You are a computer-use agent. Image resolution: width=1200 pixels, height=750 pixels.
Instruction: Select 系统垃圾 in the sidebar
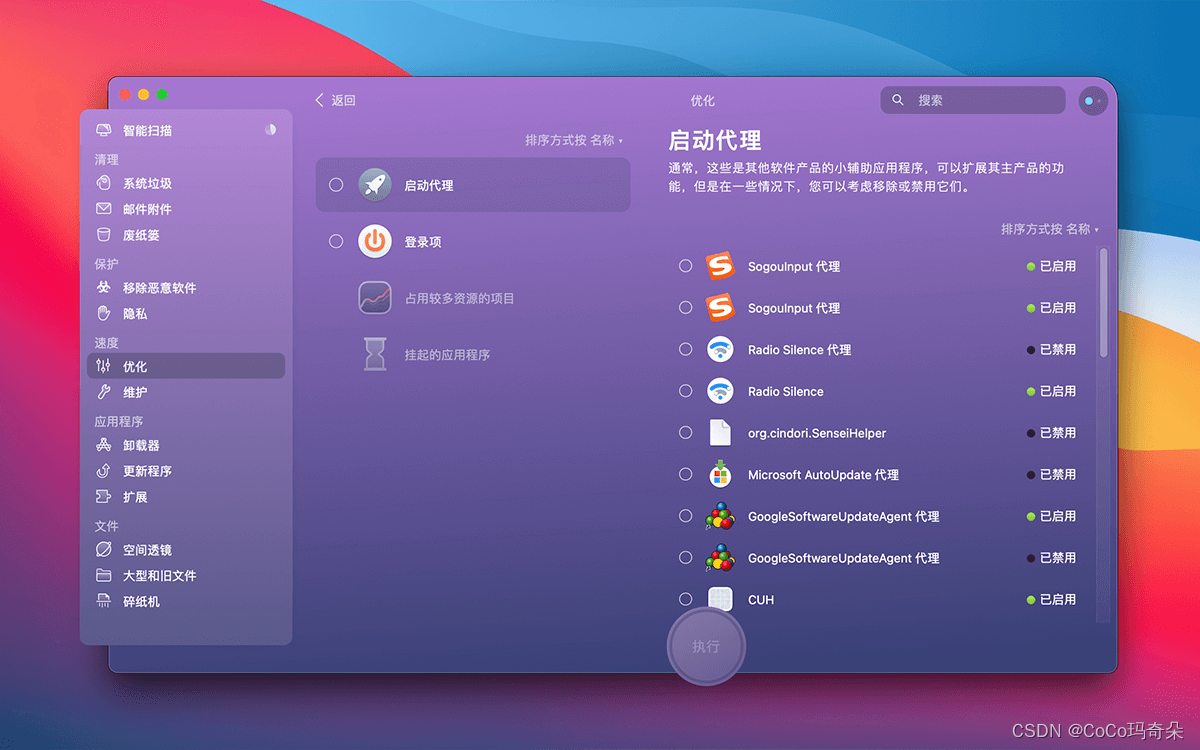click(x=185, y=183)
